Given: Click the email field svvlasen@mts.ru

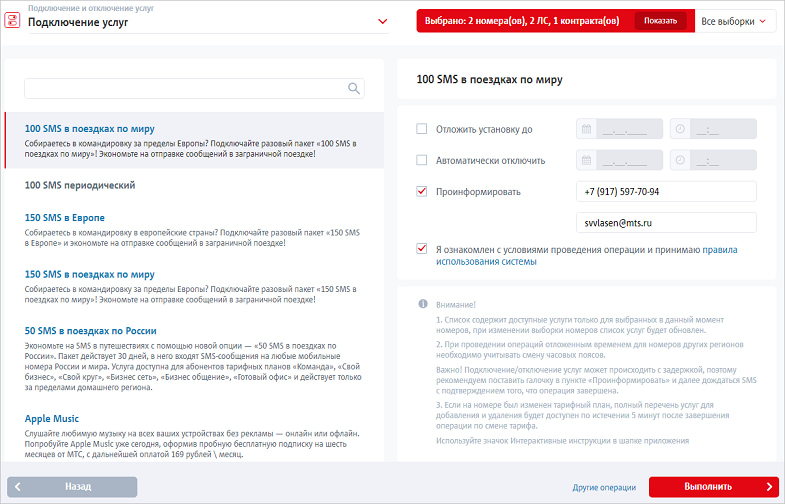Looking at the screenshot, I should 666,223.
